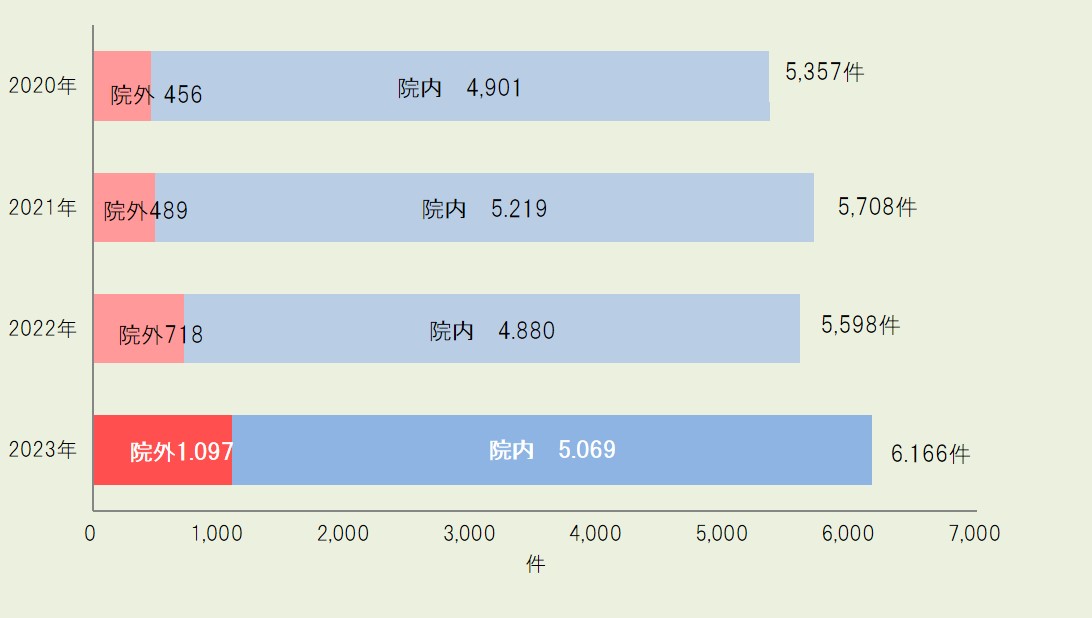Select the 2022年 院内 4.880 bar segment
1092x618 pixels.
492,328
